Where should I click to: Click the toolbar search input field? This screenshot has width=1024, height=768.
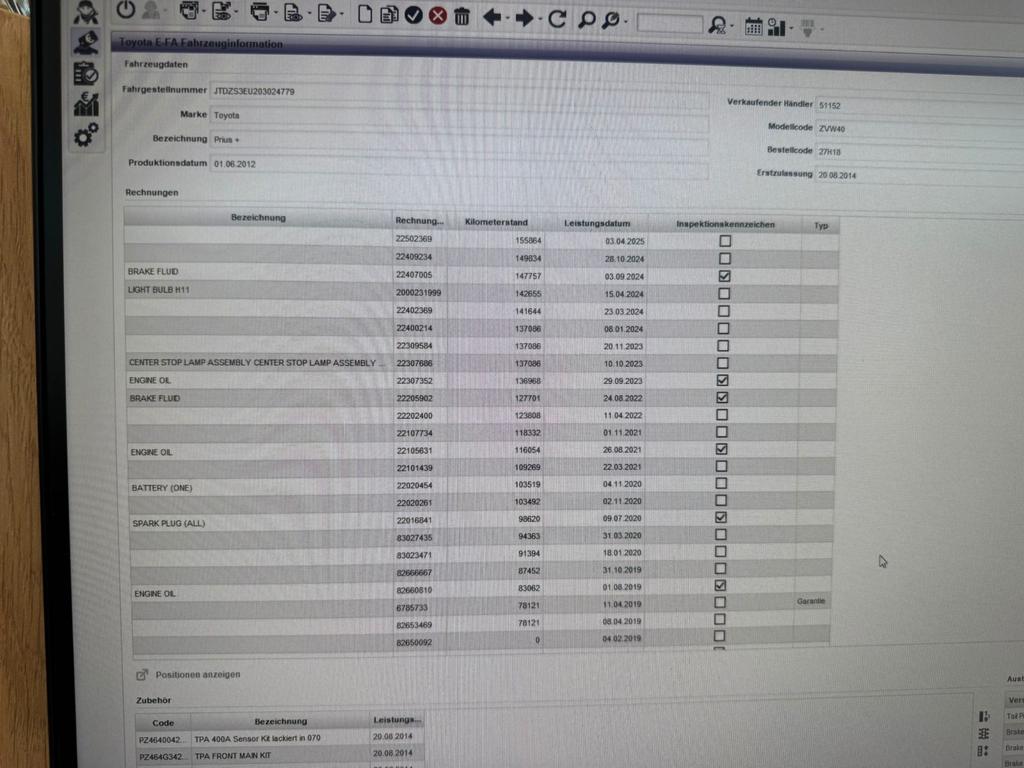(x=668, y=24)
